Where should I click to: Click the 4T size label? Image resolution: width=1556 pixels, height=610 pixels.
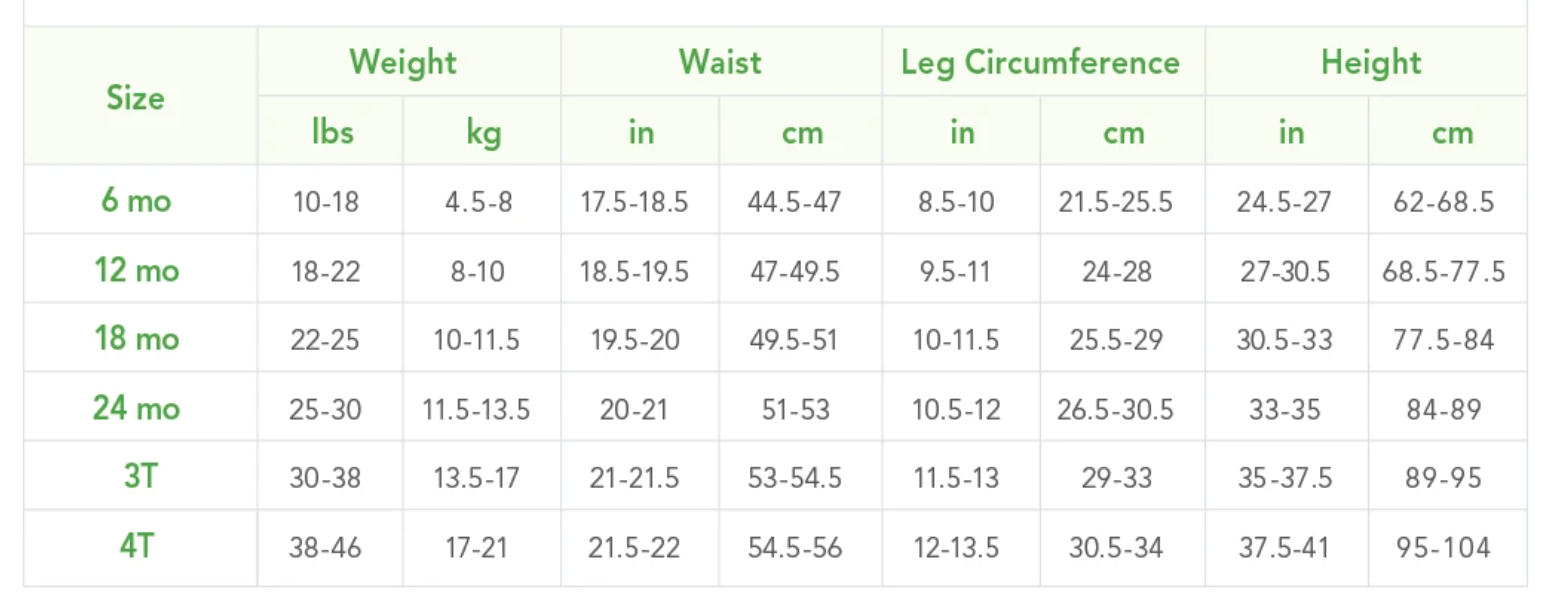click(136, 546)
